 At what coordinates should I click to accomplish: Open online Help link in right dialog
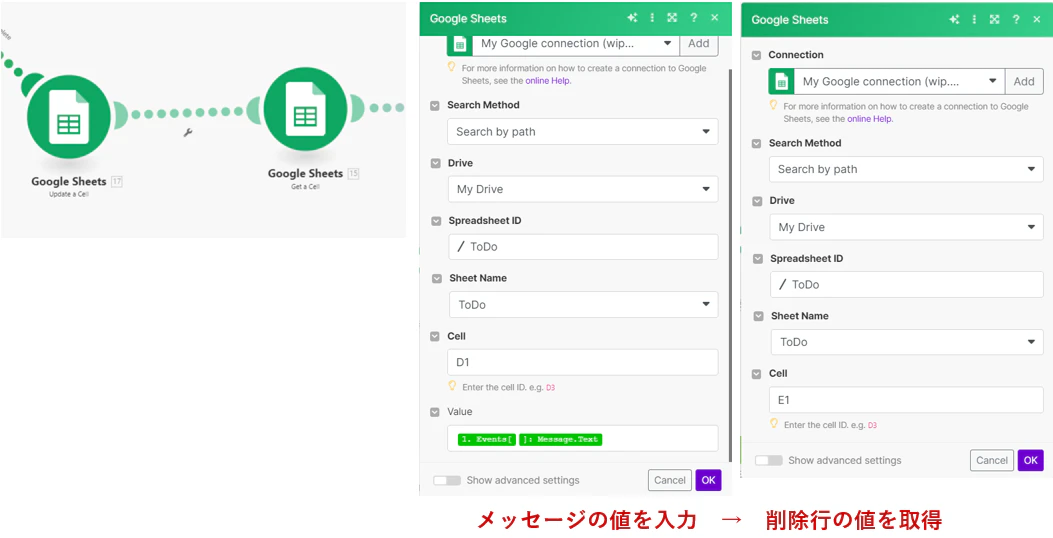[870, 118]
